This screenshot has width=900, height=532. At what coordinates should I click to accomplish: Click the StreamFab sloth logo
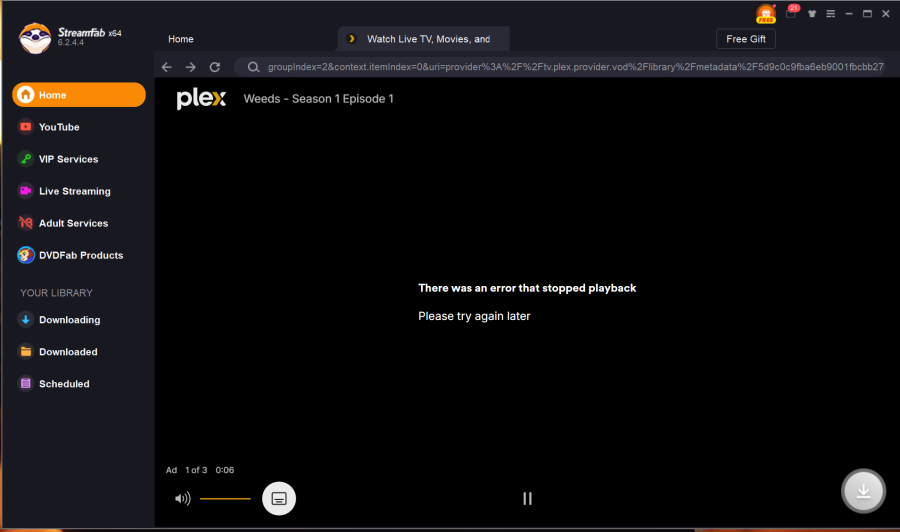35,38
